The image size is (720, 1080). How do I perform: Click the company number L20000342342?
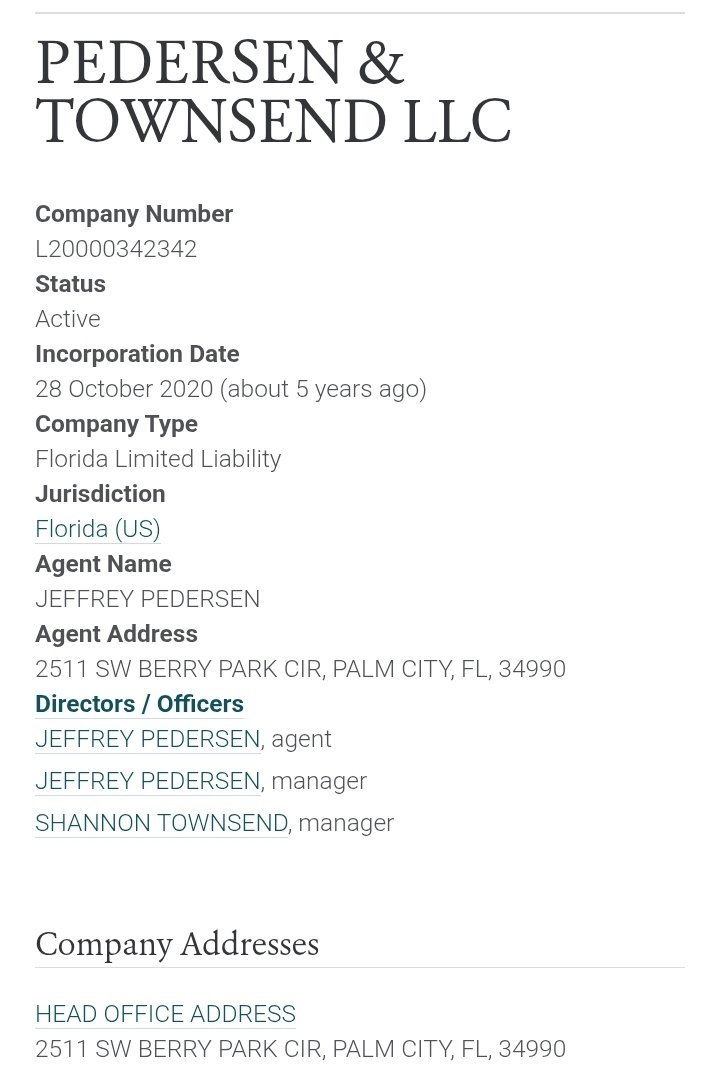(x=116, y=249)
